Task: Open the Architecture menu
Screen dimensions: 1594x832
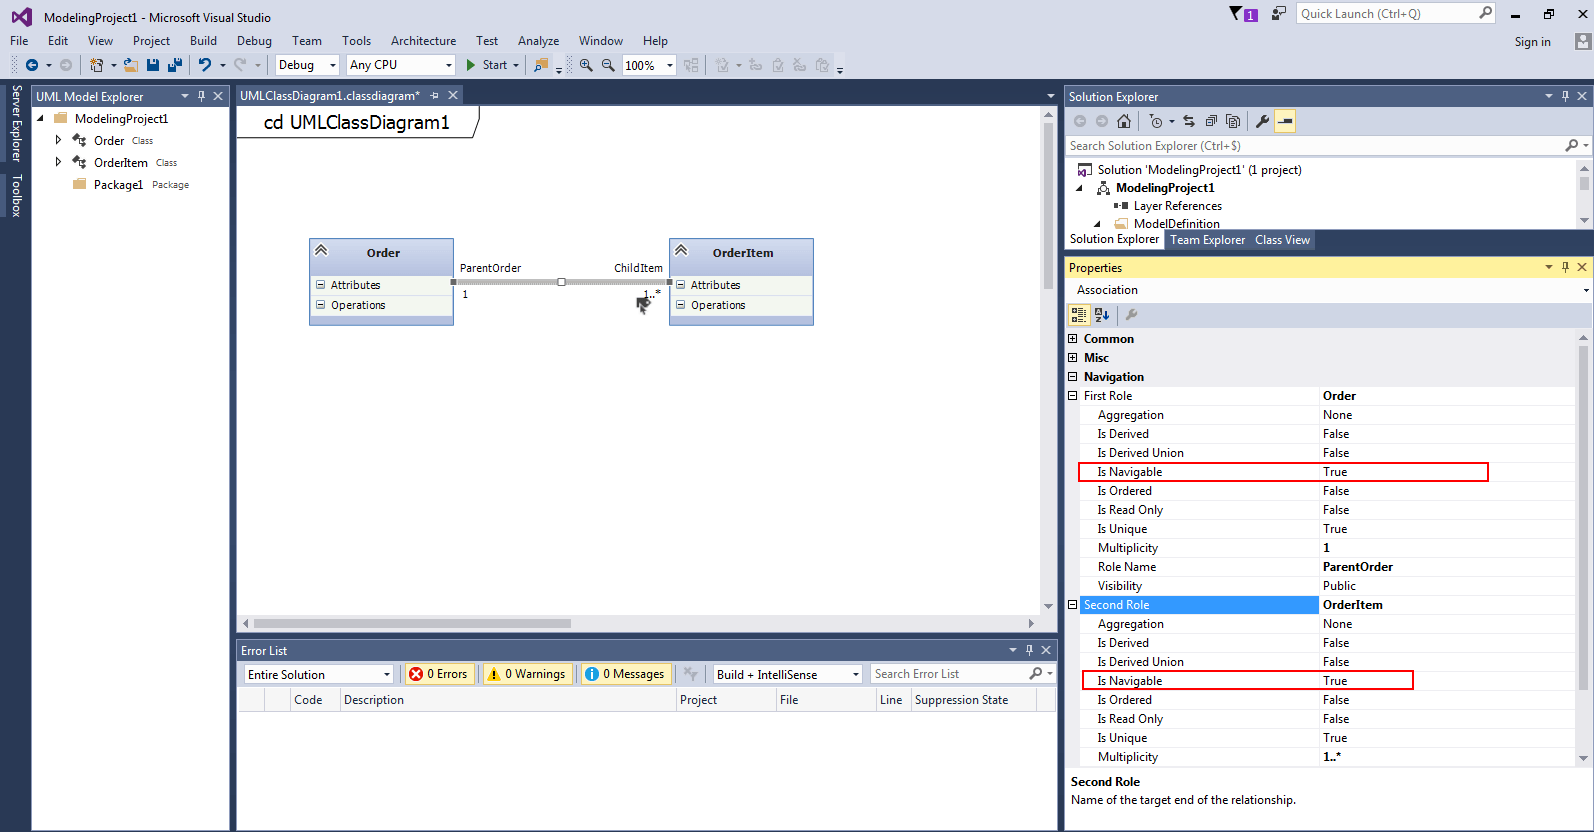Action: pyautogui.click(x=423, y=41)
